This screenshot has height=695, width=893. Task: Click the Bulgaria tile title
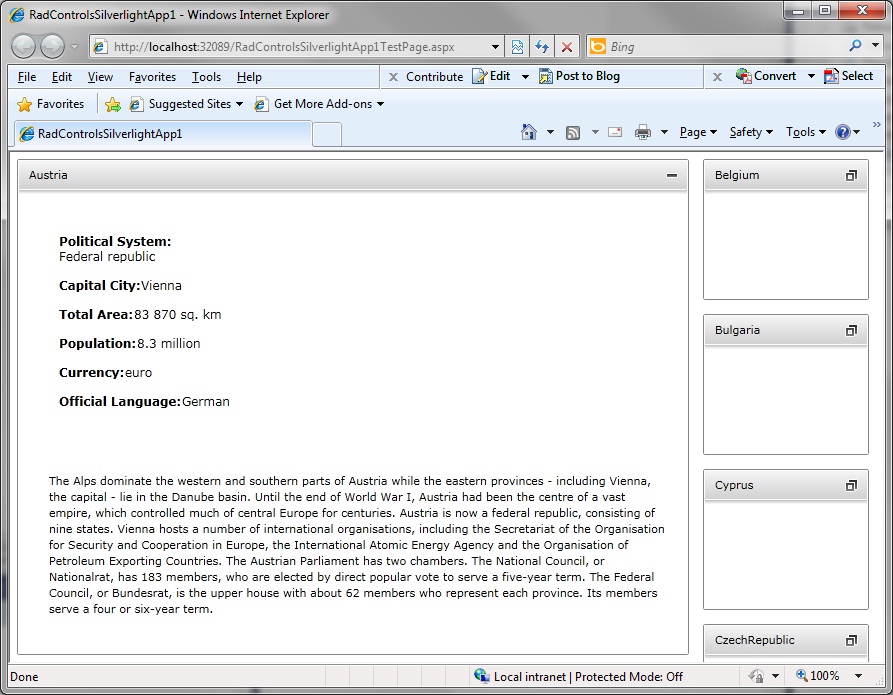coord(737,330)
